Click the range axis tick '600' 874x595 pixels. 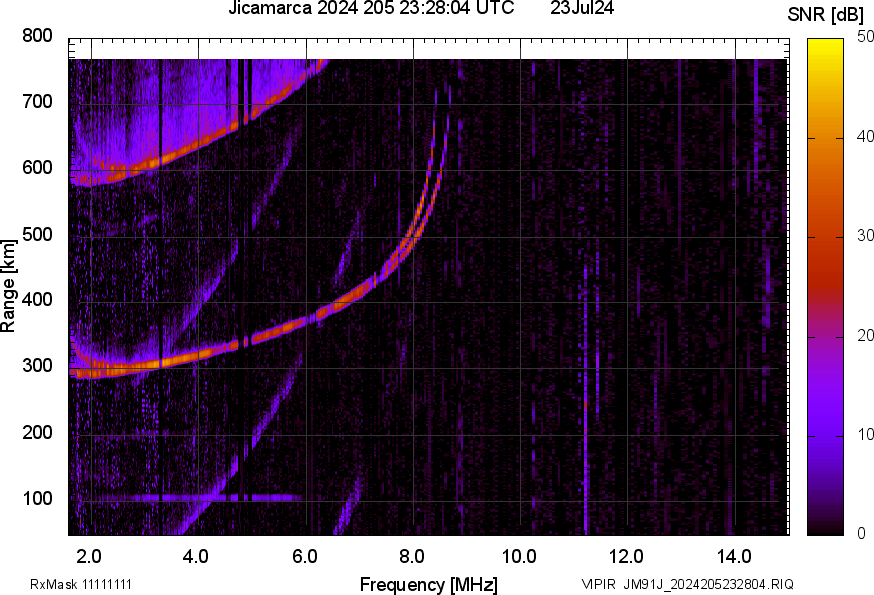point(37,167)
